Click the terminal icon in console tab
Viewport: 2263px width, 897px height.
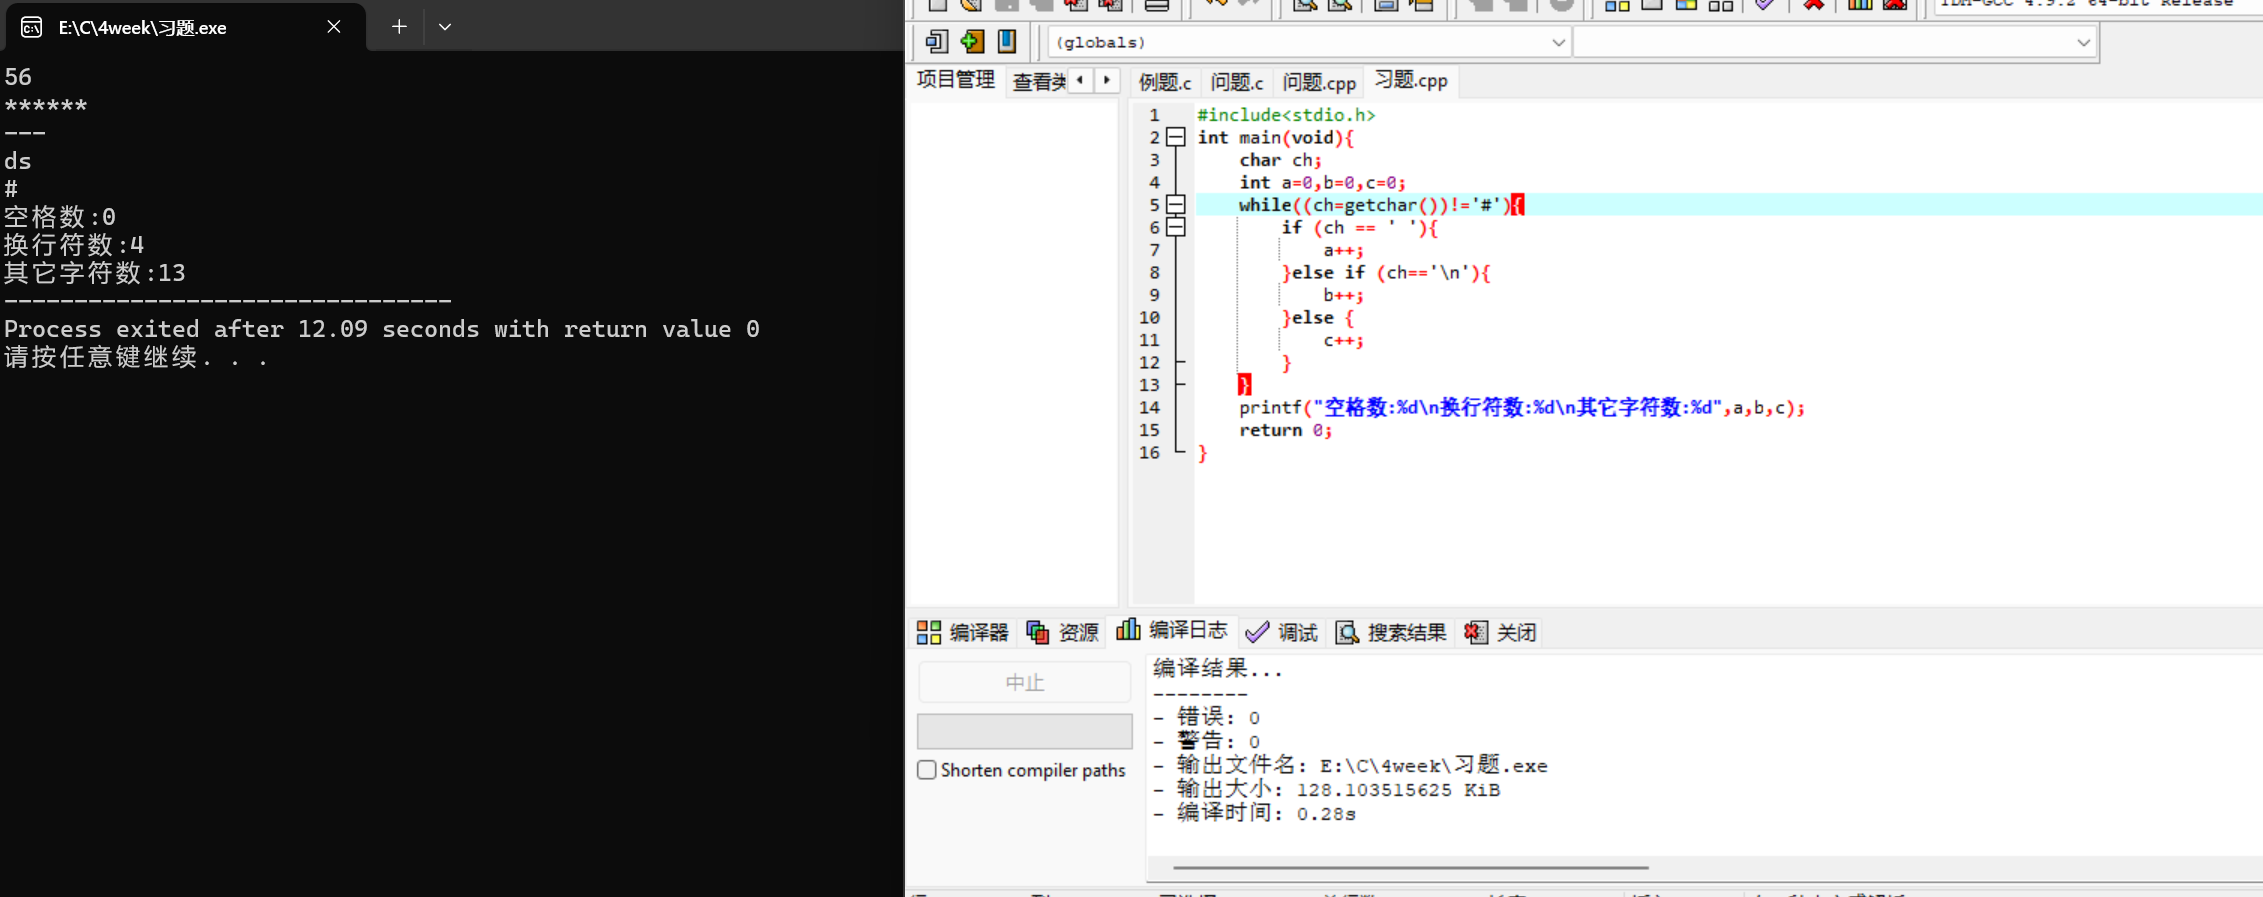point(31,27)
